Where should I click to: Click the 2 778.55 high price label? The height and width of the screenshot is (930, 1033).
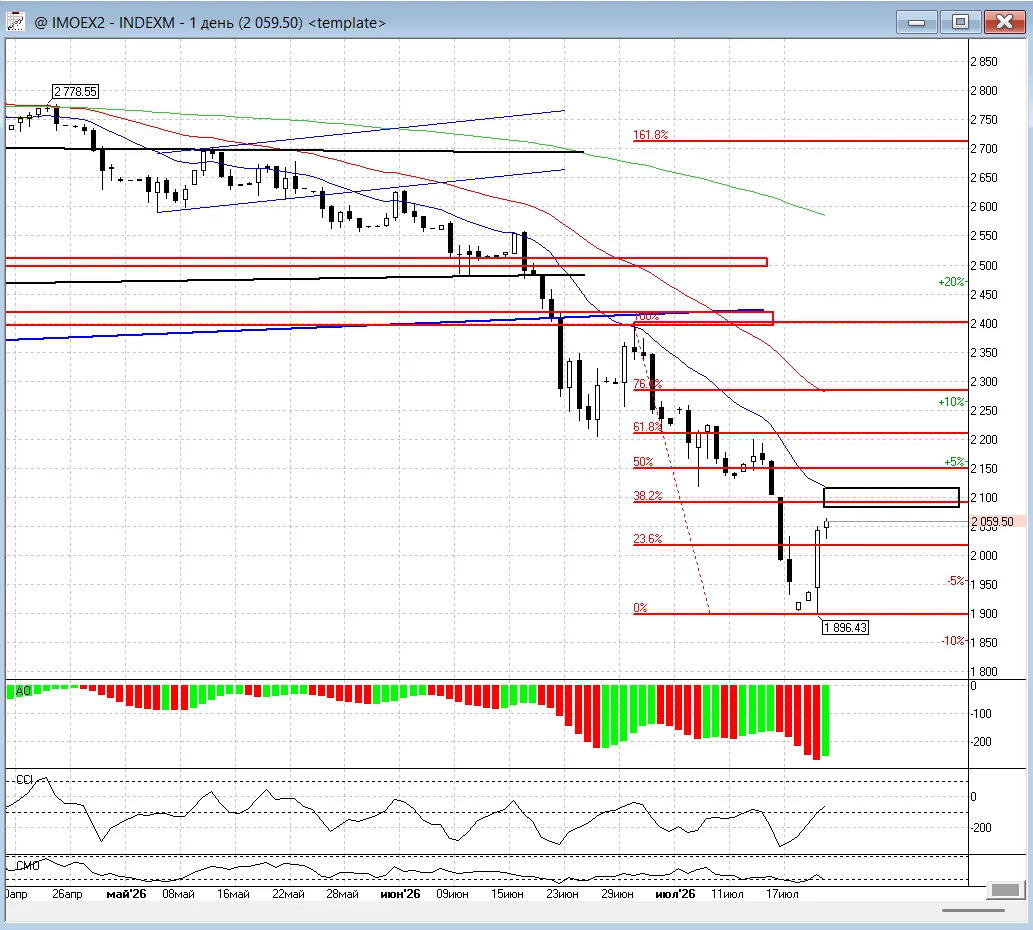[76, 92]
